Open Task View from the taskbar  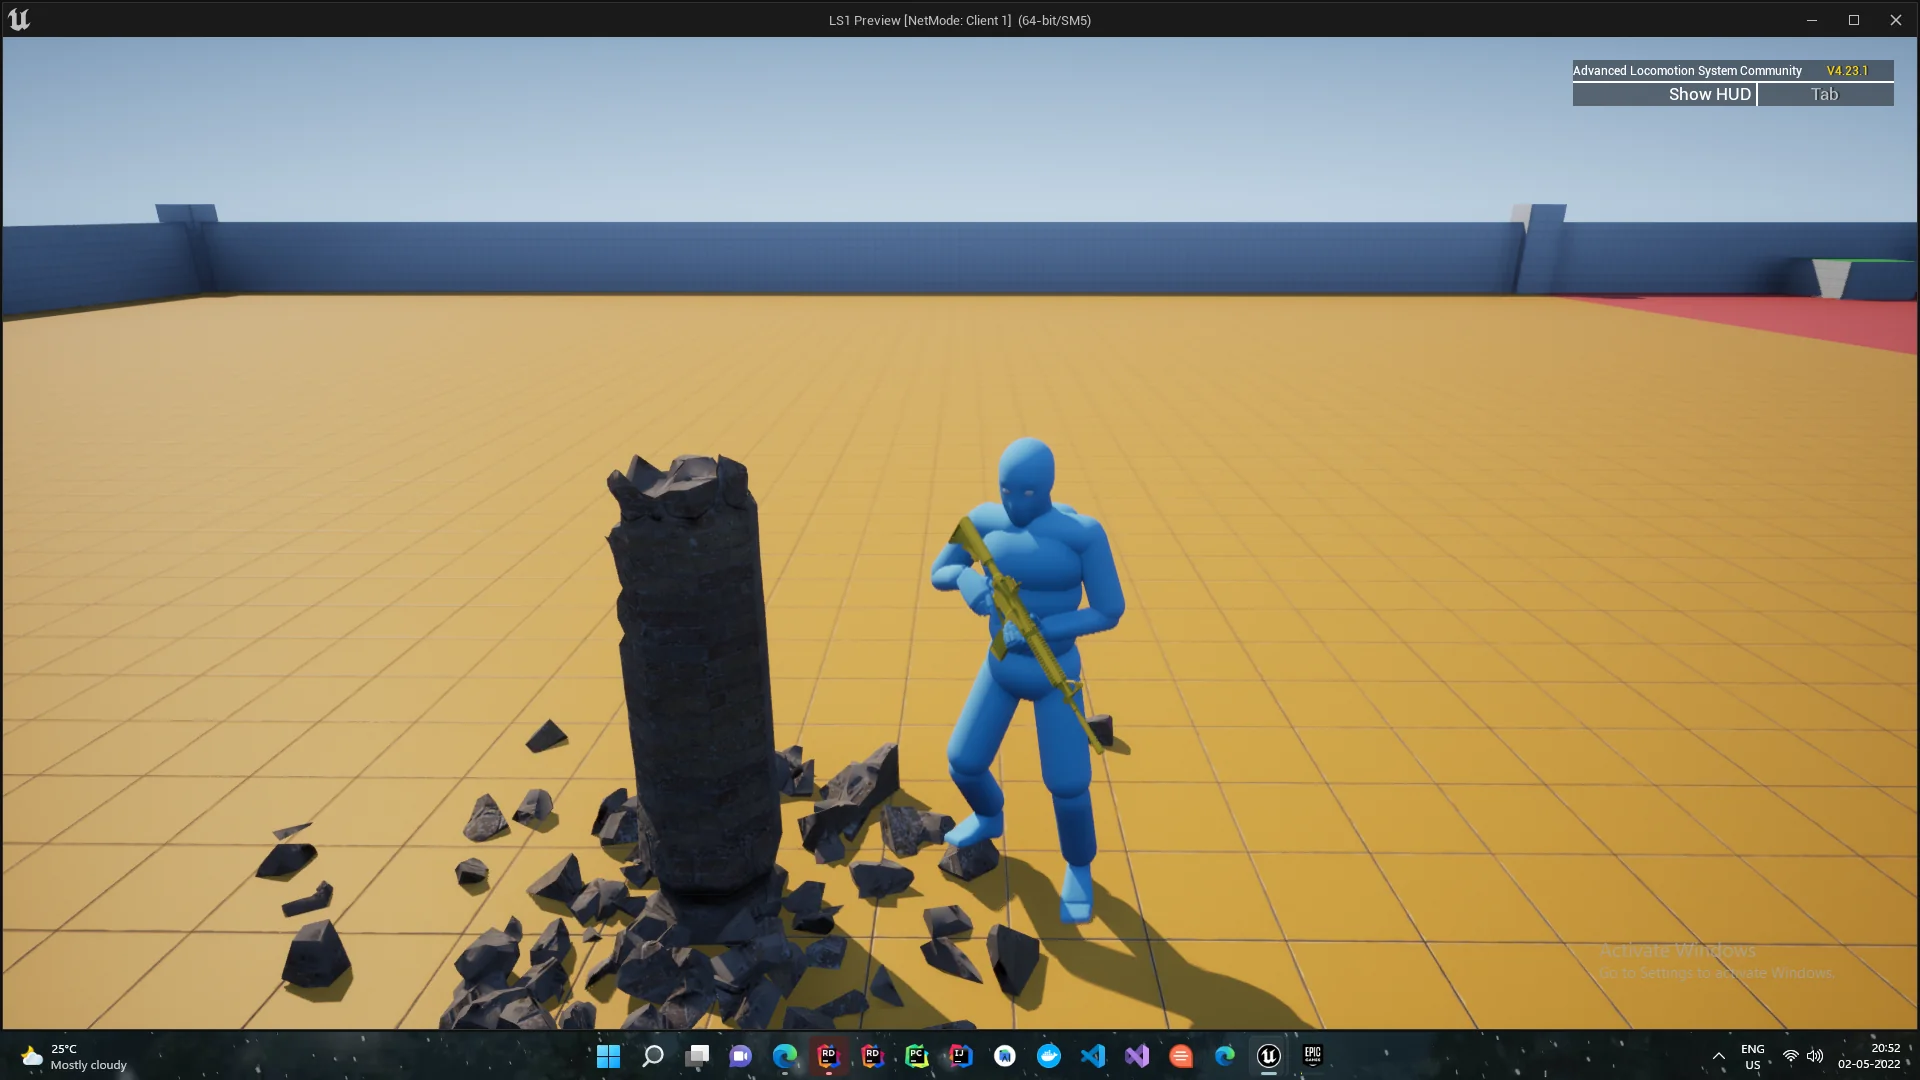click(697, 1056)
